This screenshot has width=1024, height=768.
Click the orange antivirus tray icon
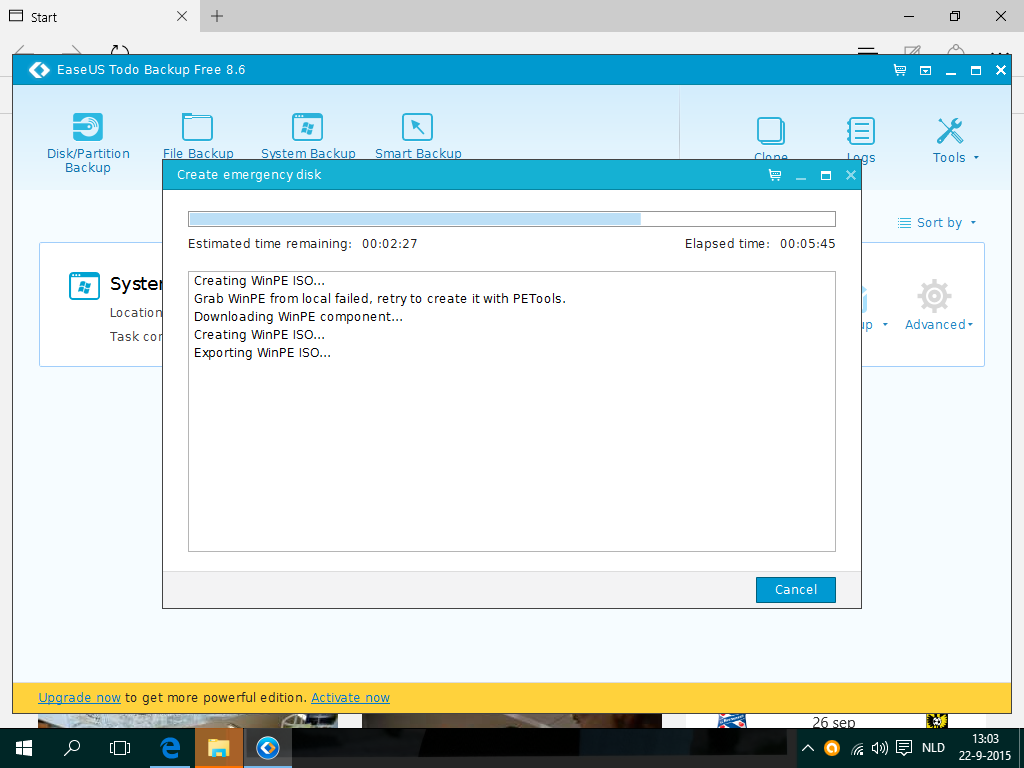click(x=832, y=748)
